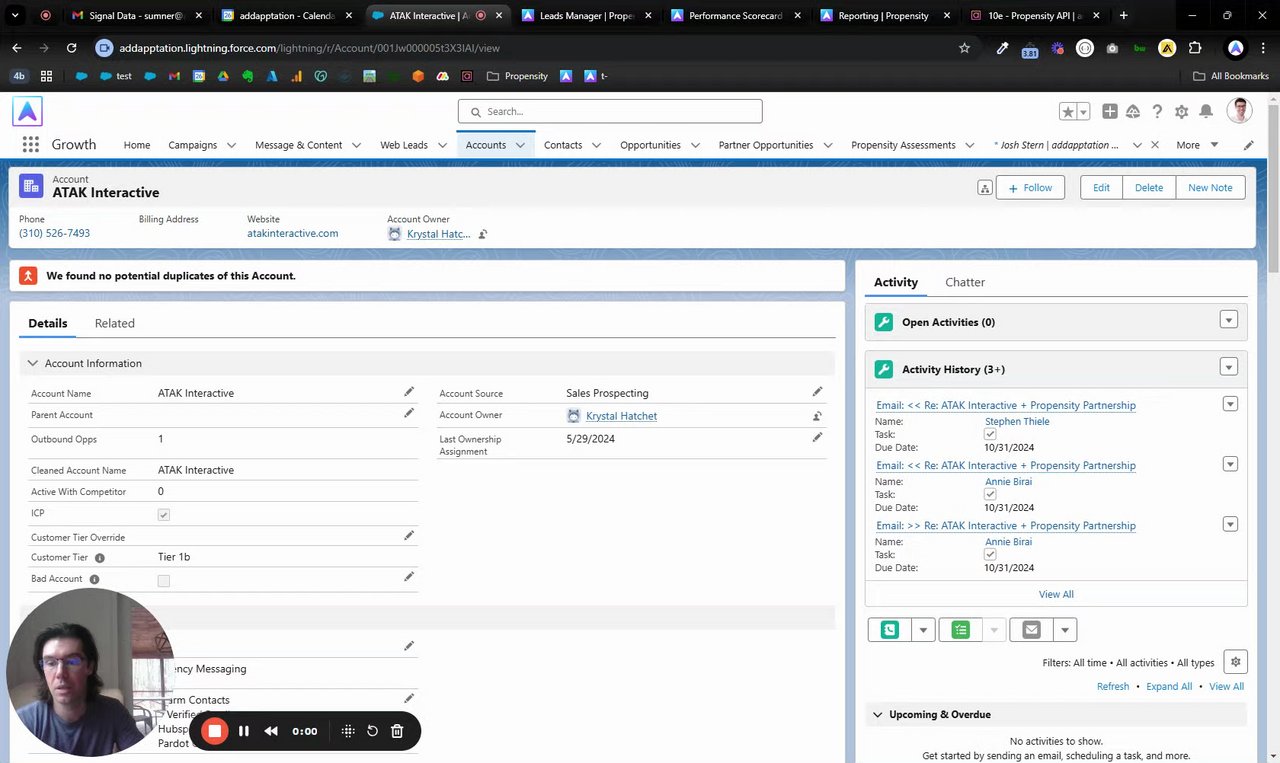View account hierarchy icon
1280x763 pixels.
pyautogui.click(x=985, y=188)
